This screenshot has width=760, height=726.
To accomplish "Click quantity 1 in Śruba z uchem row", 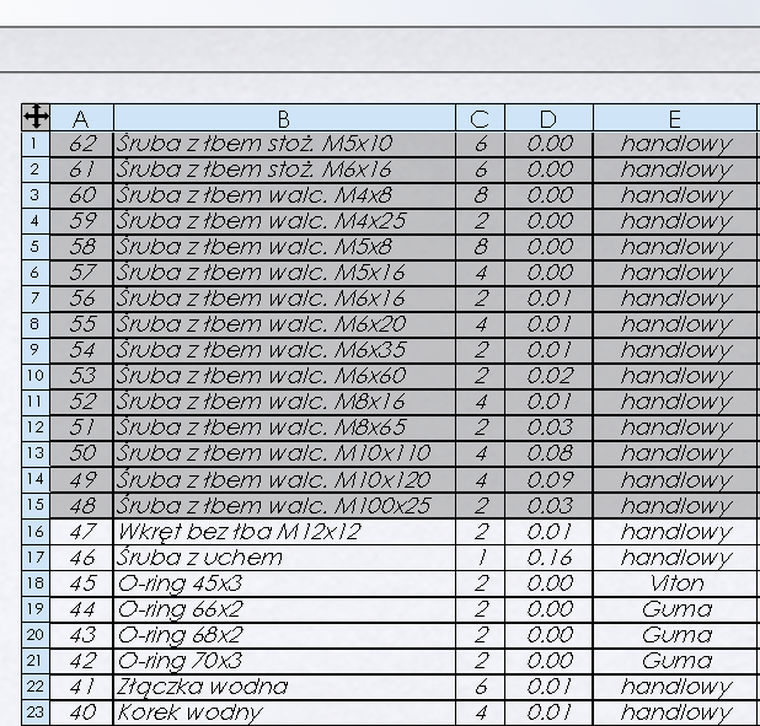I will pos(480,557).
